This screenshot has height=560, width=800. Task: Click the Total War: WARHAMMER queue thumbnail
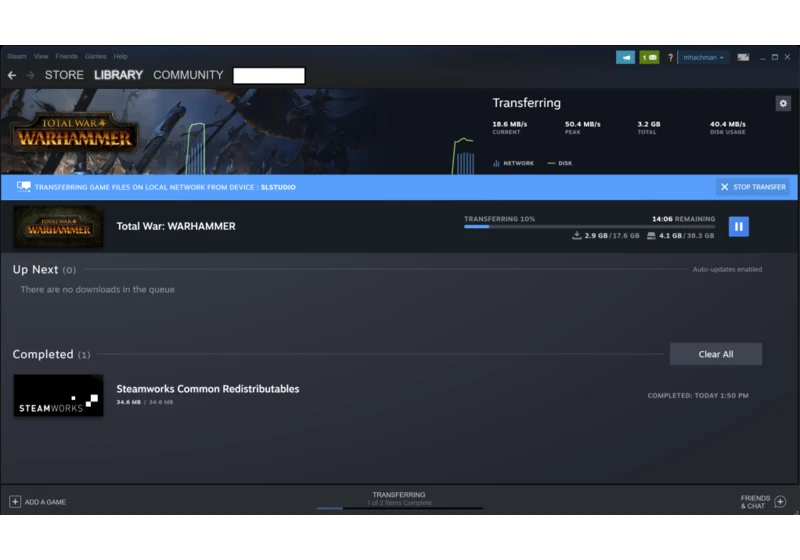[58, 227]
